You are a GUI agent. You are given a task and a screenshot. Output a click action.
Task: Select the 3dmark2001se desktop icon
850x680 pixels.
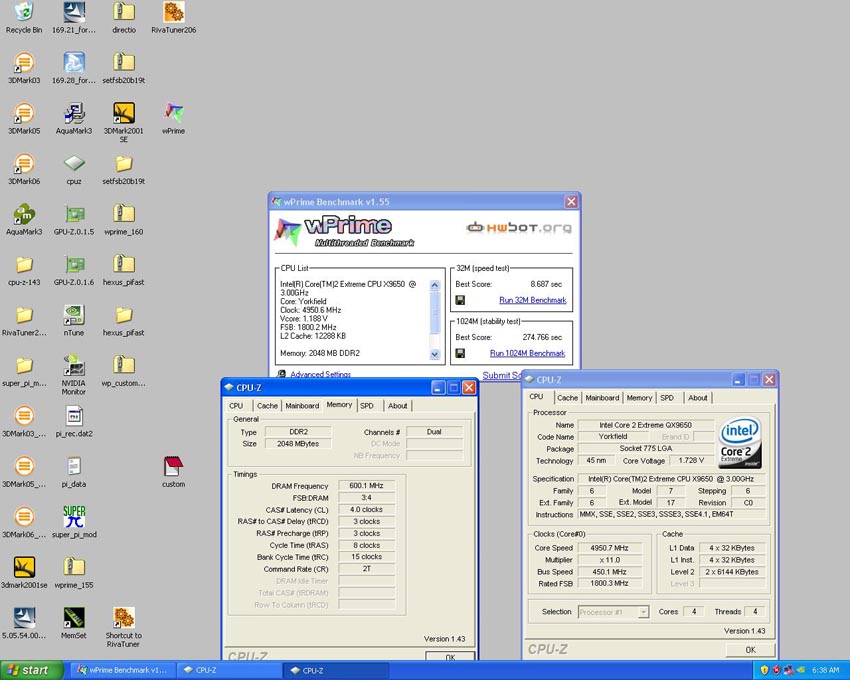[24, 567]
